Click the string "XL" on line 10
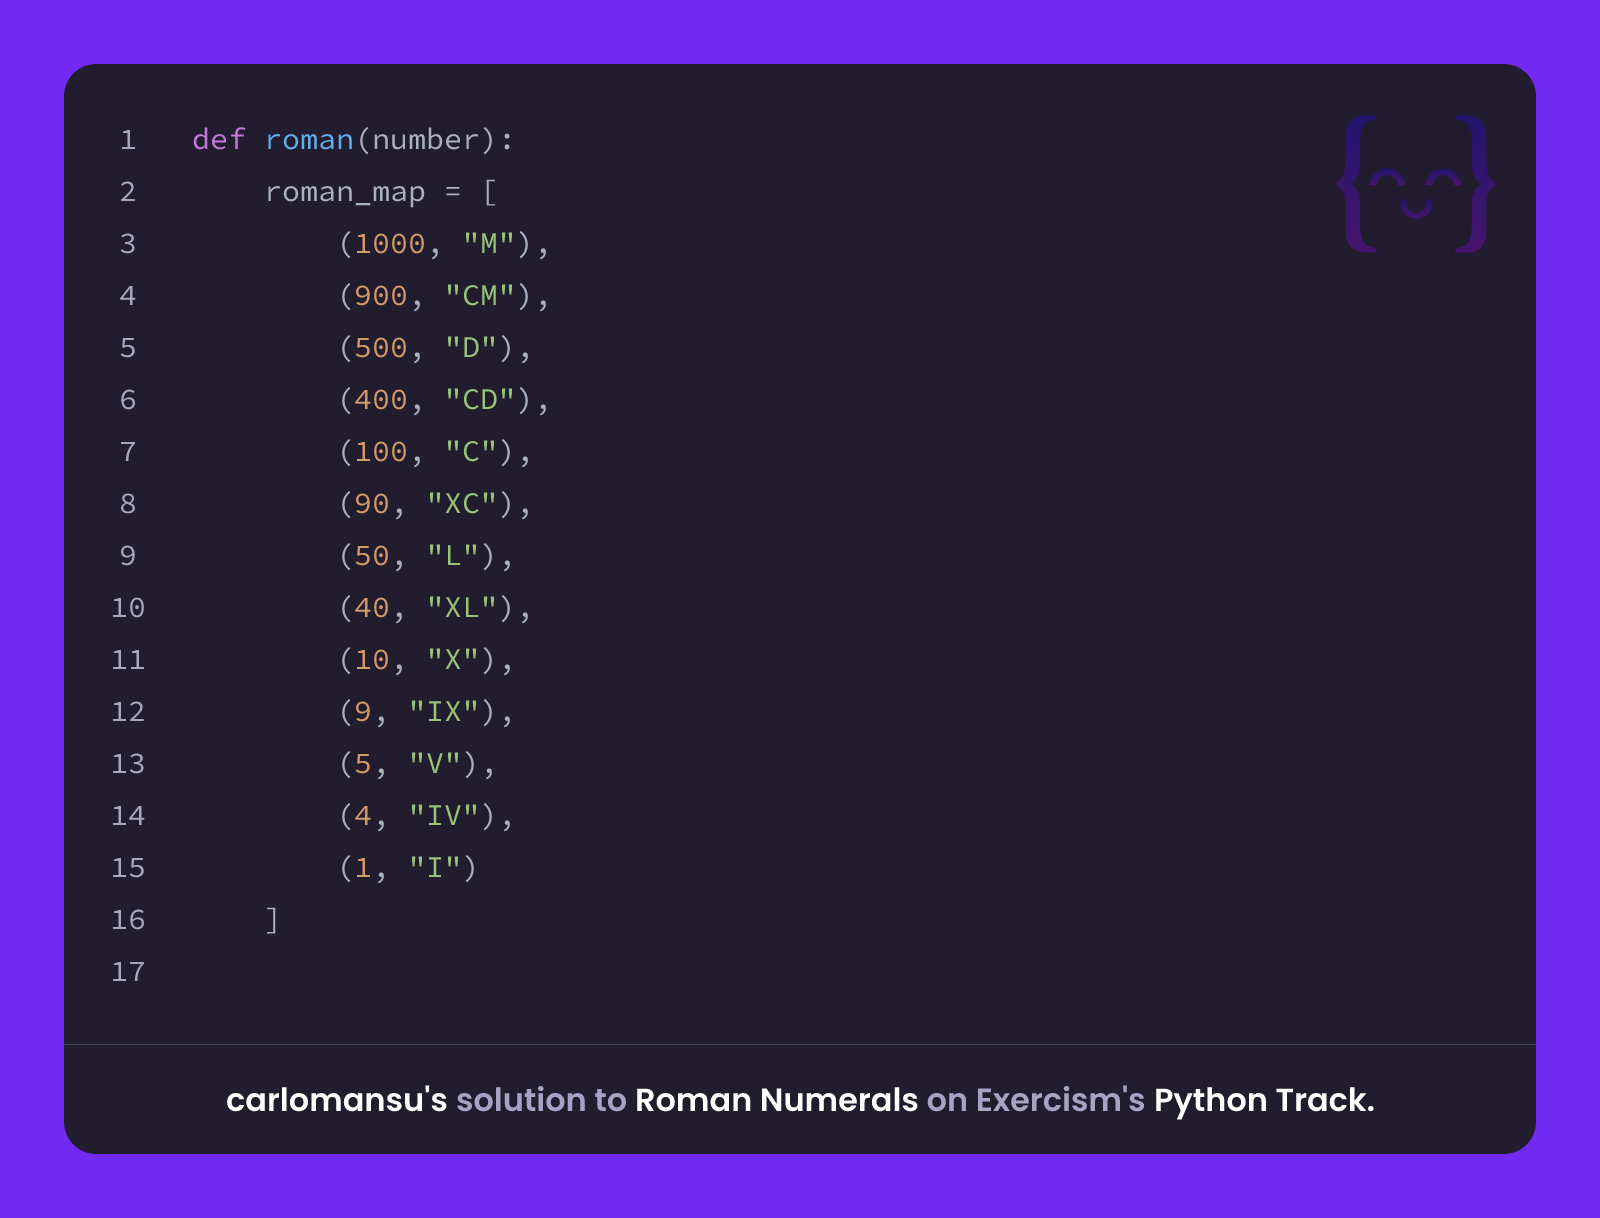 [x=462, y=607]
